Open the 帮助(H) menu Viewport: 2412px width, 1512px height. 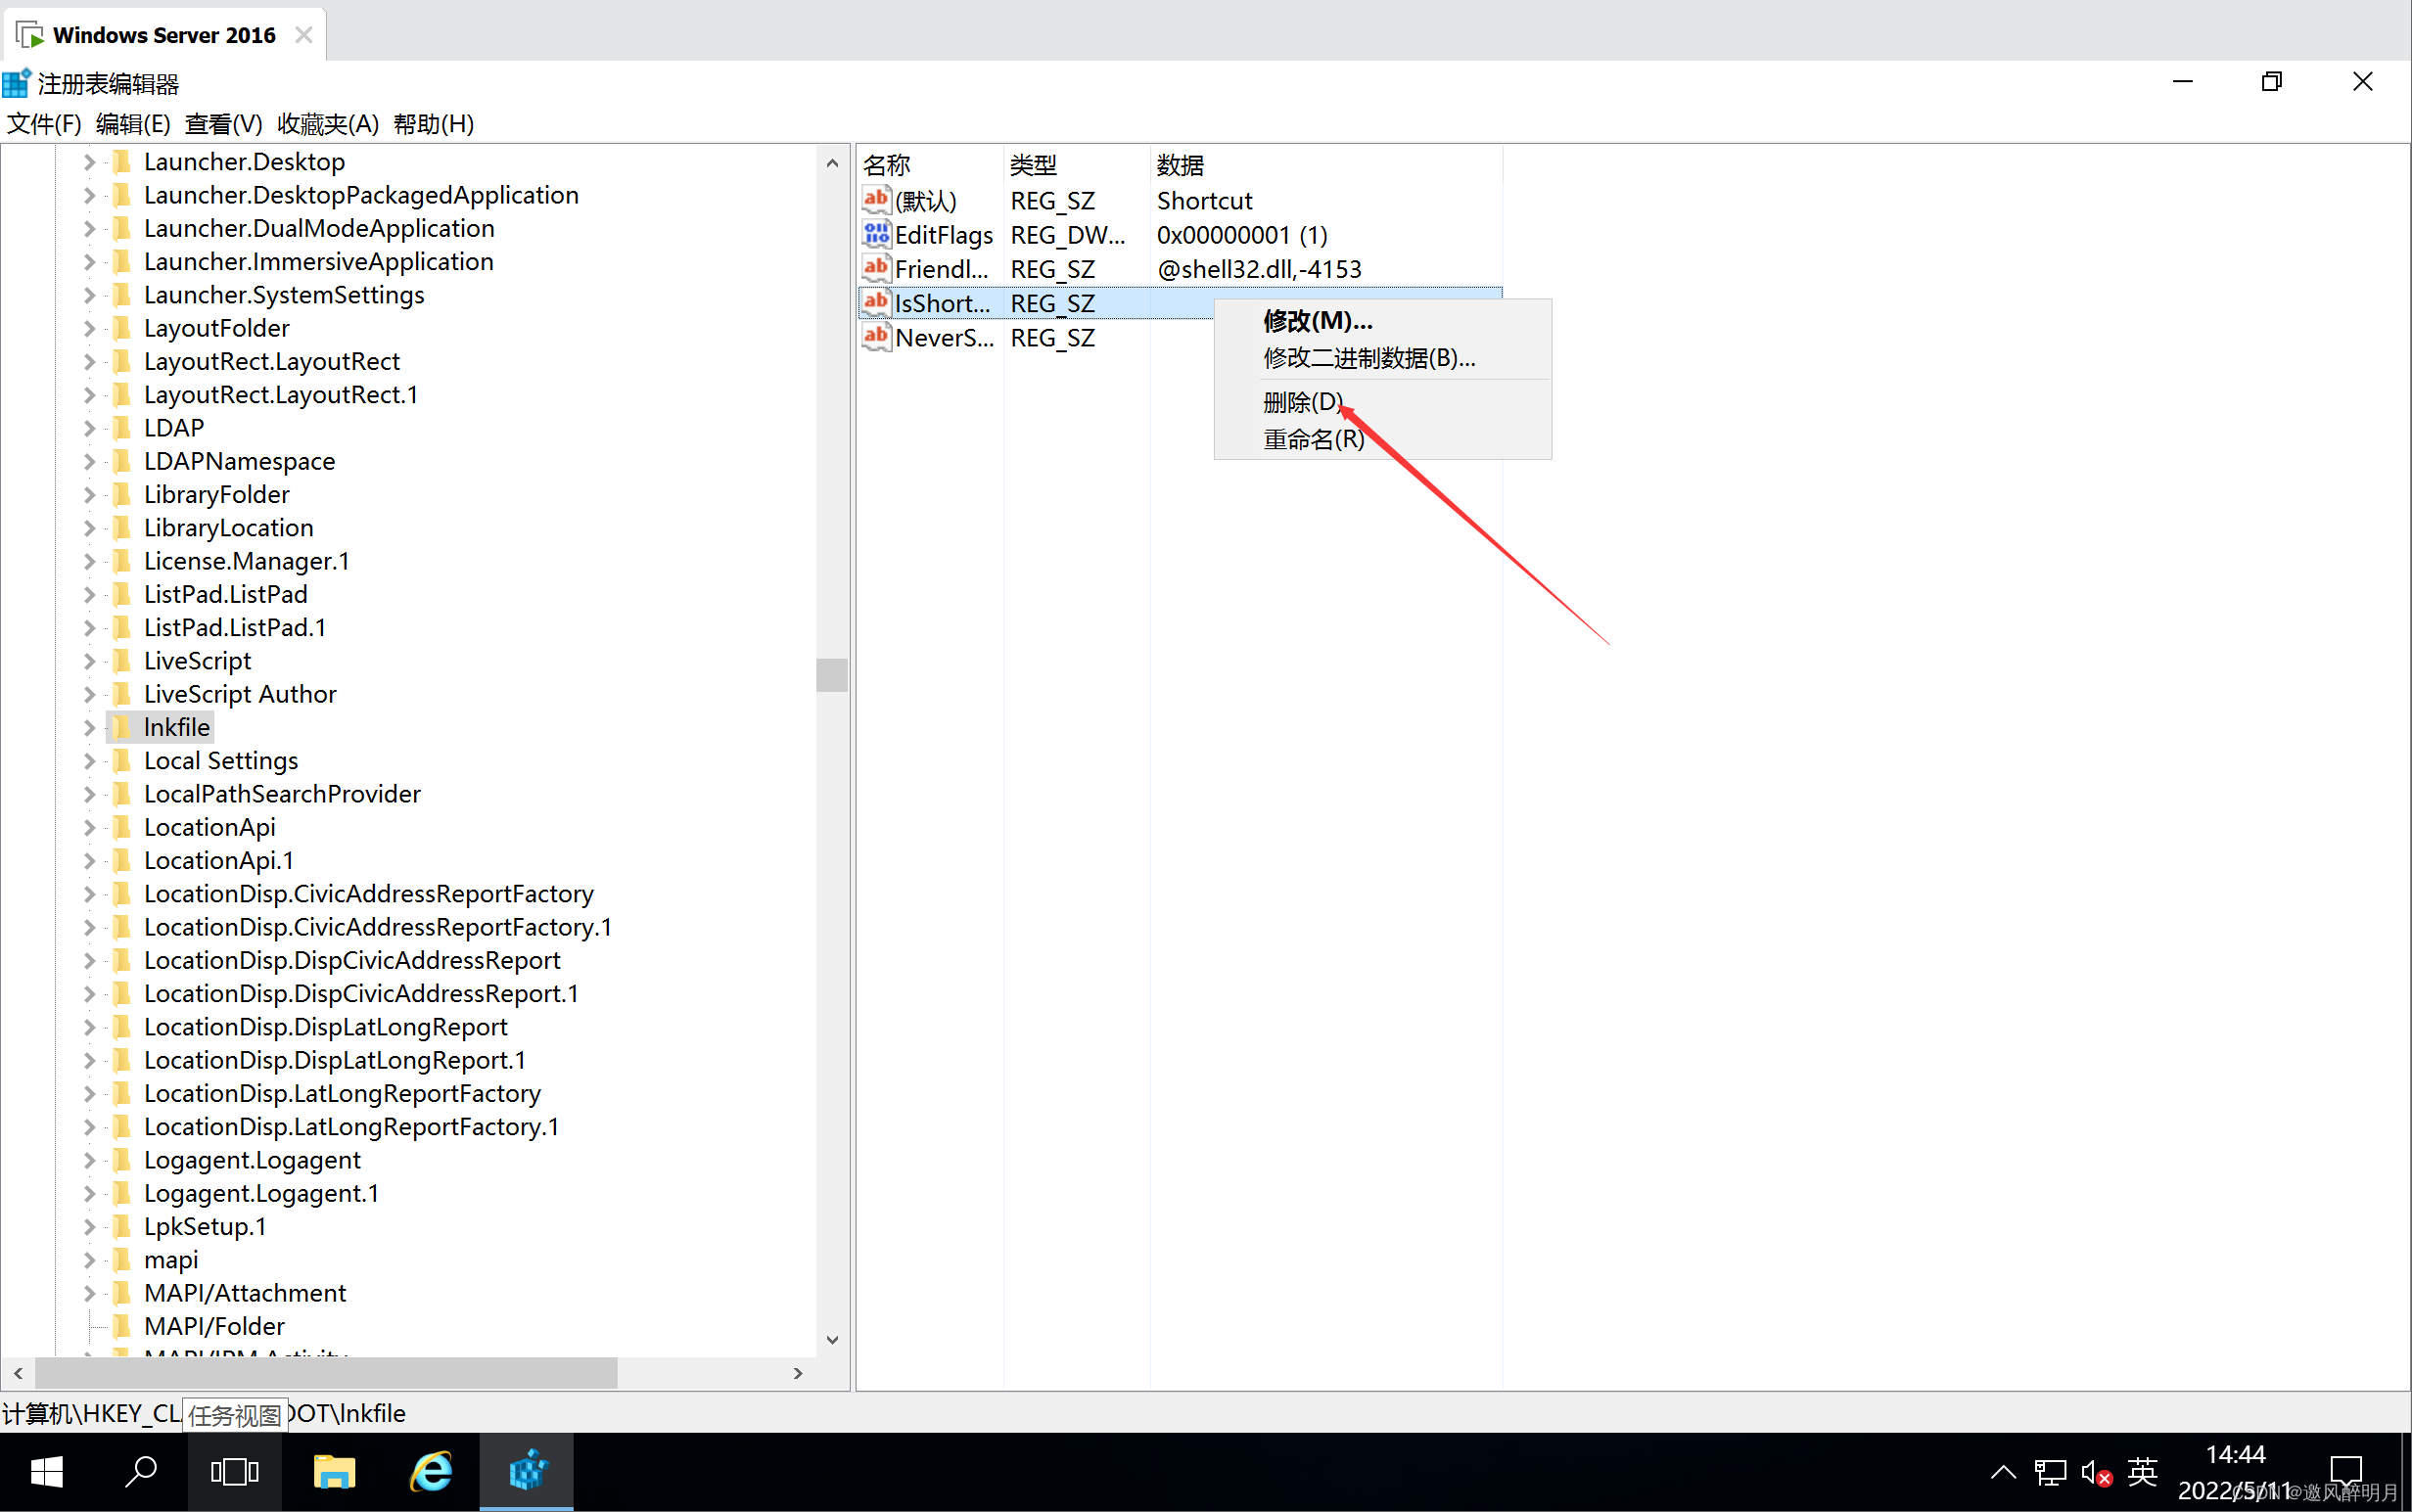tap(433, 123)
